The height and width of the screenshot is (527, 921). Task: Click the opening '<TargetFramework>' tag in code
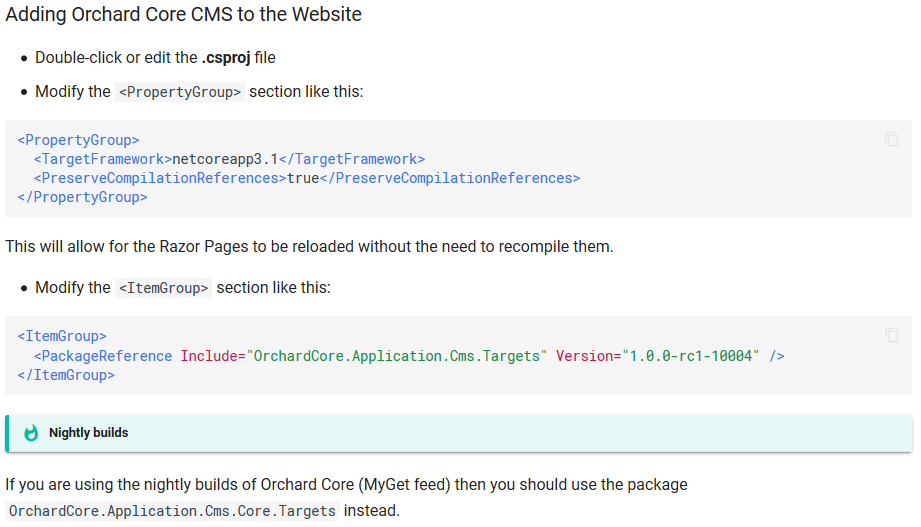[x=103, y=159]
